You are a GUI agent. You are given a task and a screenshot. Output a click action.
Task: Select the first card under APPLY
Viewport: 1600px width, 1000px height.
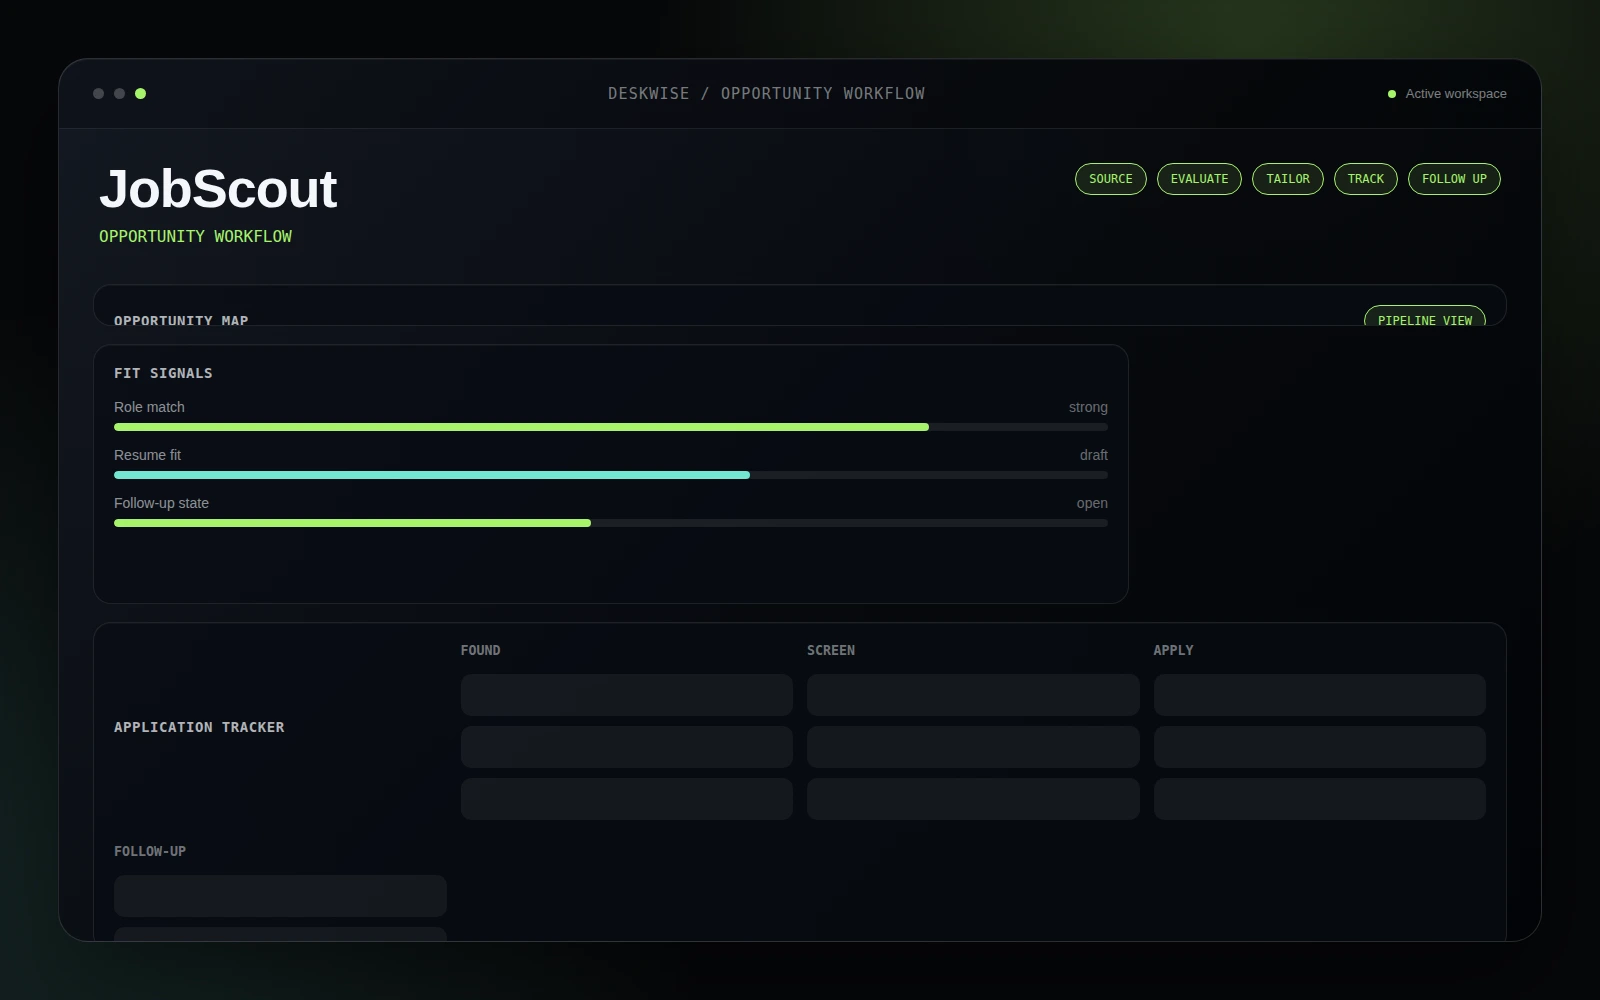tap(1320, 695)
